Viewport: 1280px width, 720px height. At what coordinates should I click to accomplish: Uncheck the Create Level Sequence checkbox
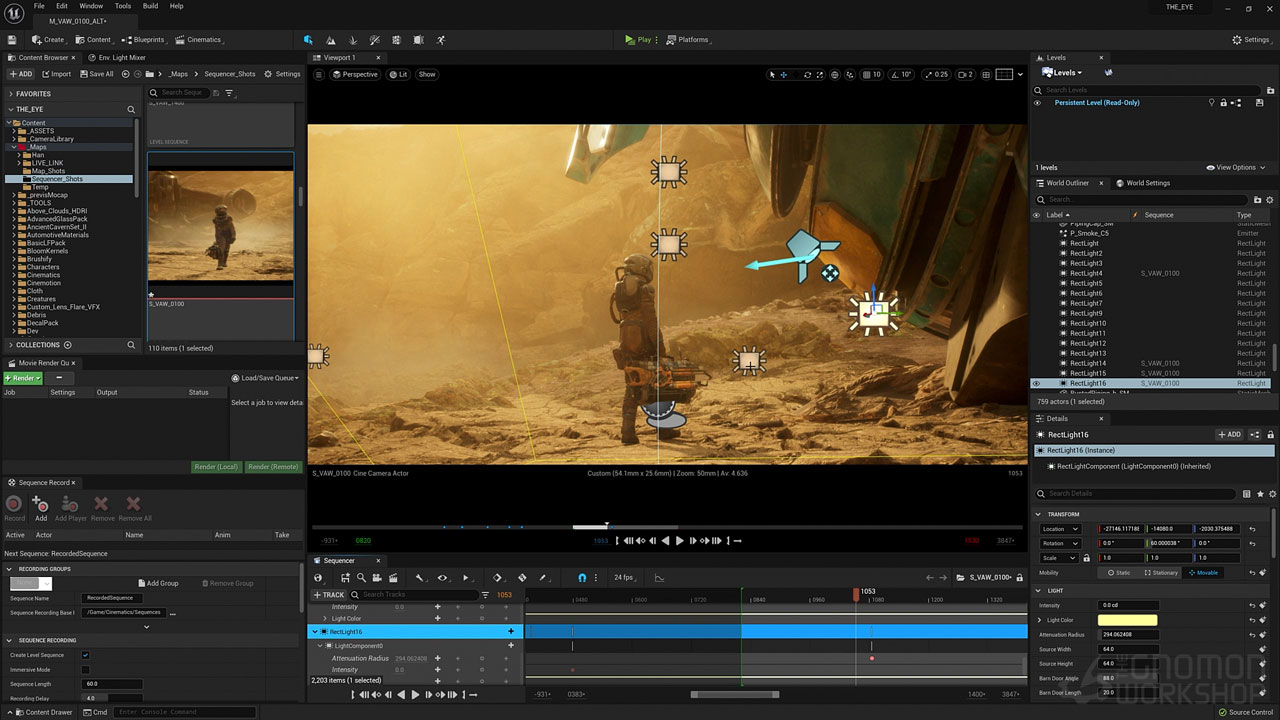tap(85, 655)
